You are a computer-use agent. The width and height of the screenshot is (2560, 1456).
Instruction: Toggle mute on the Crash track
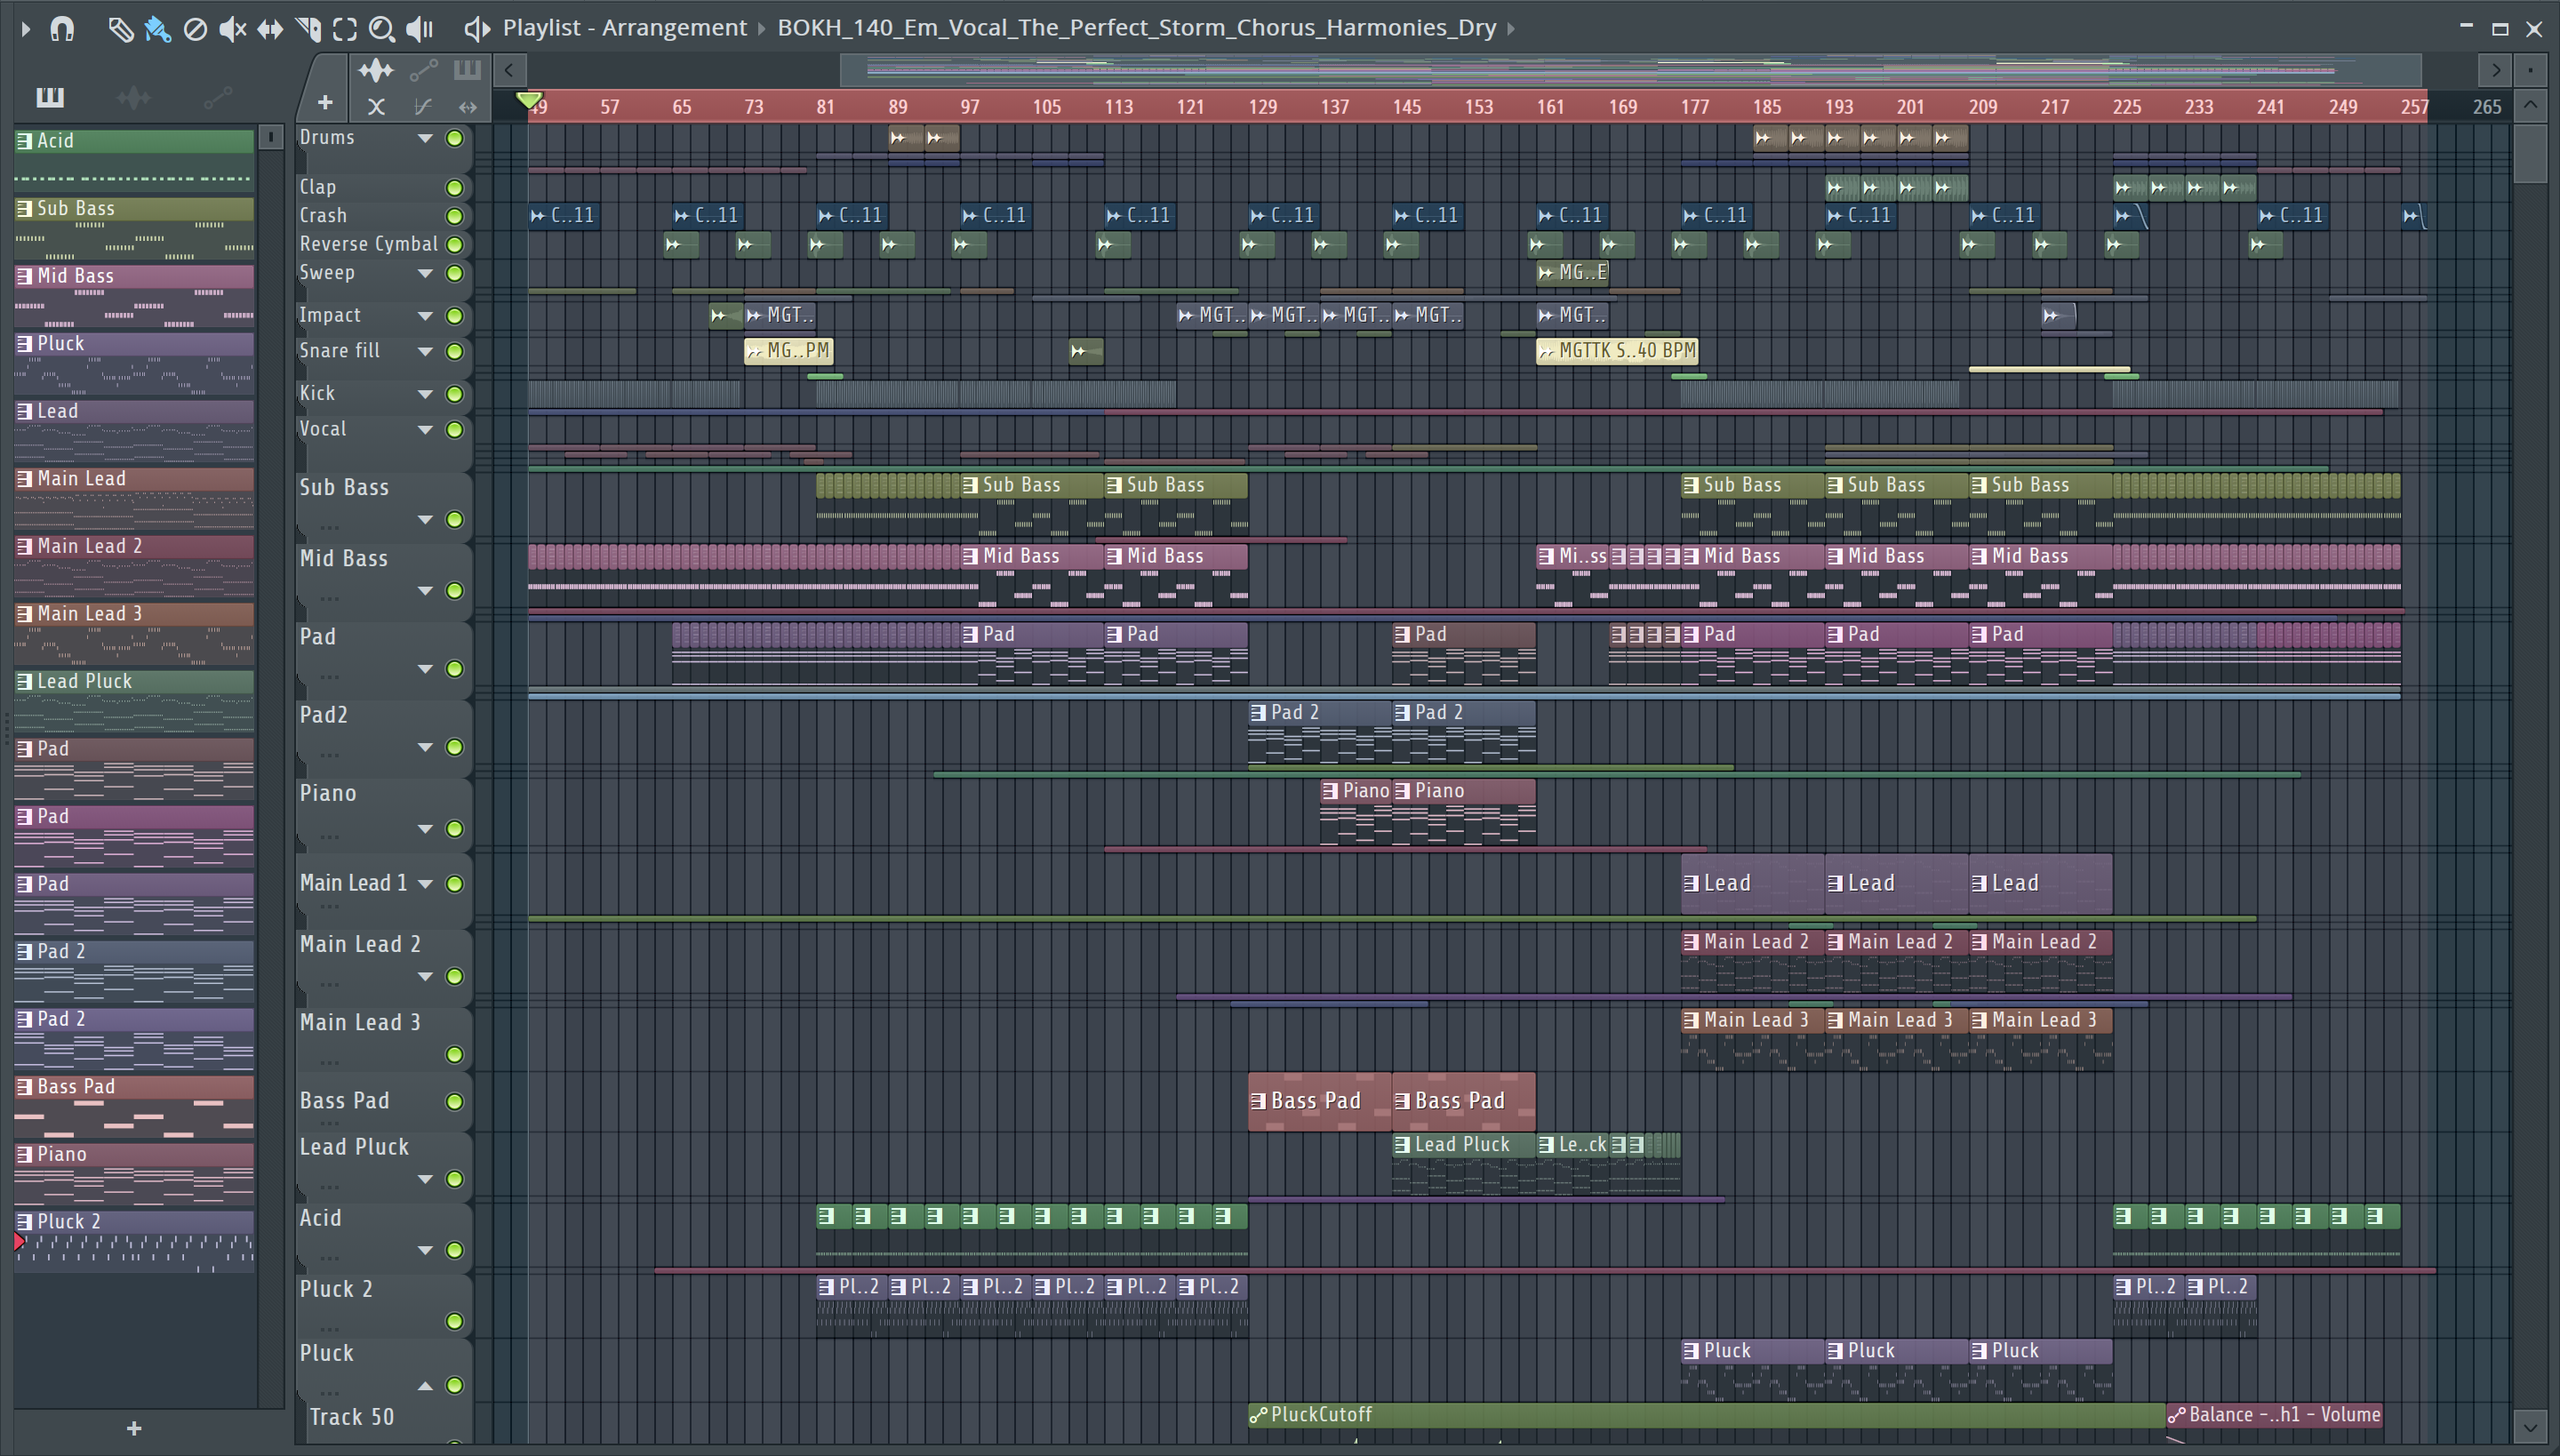454,216
